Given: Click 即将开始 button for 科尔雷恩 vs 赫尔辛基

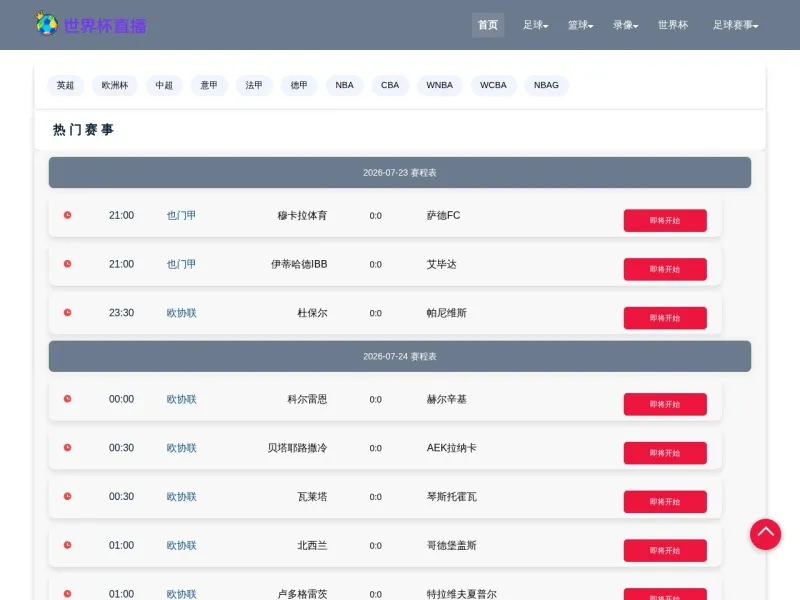Looking at the screenshot, I should 665,404.
